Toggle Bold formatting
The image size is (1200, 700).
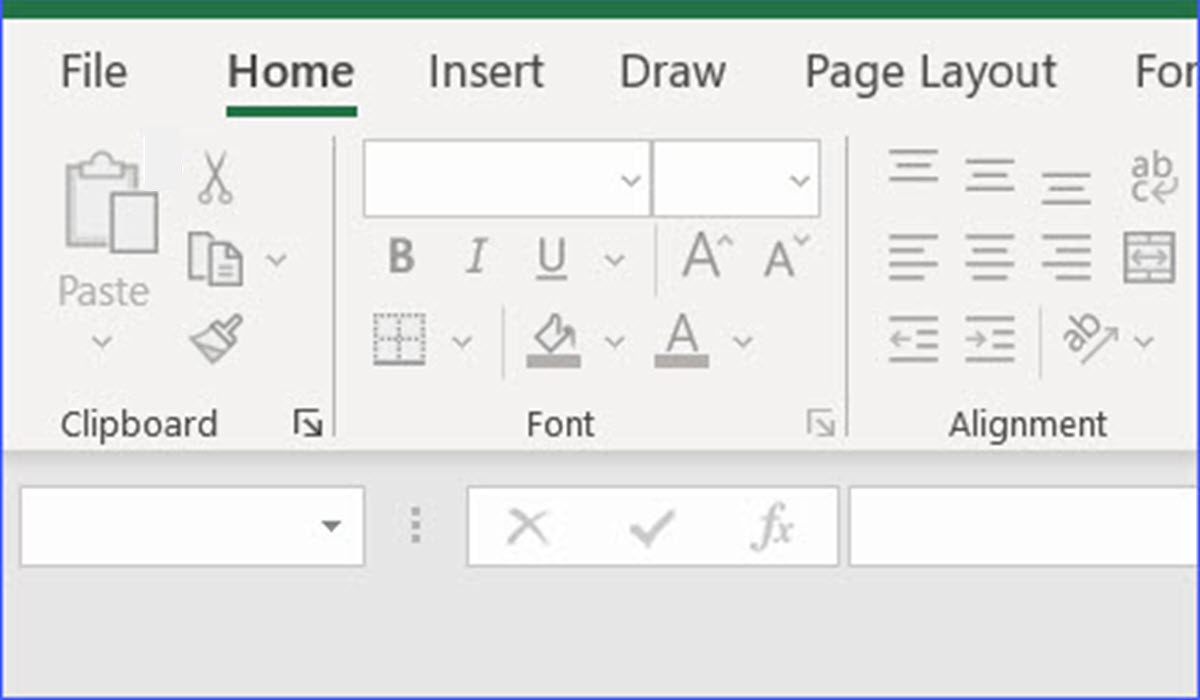pyautogui.click(x=401, y=258)
